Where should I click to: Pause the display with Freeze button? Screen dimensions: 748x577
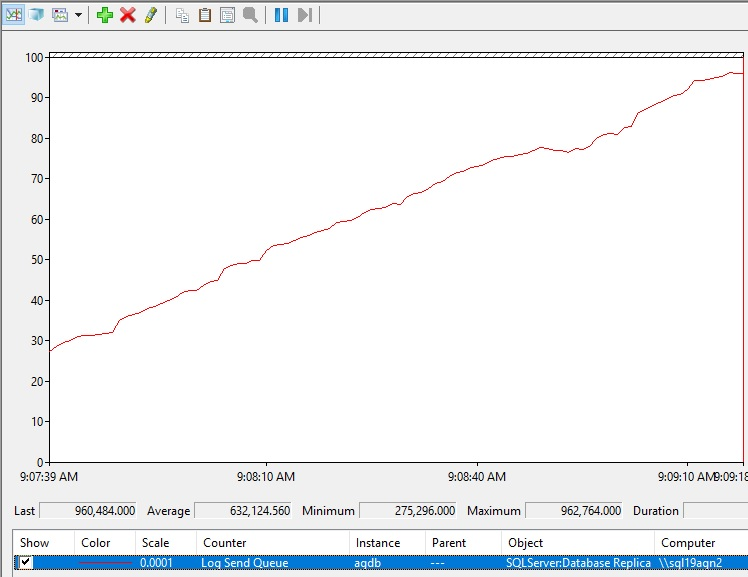(x=281, y=15)
